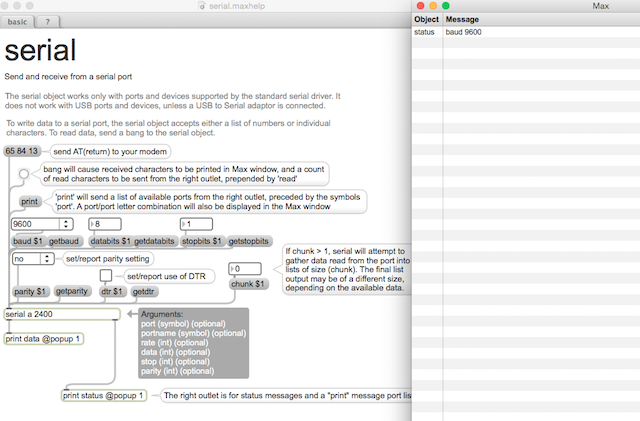Click the dtr $1 message

click(112, 292)
